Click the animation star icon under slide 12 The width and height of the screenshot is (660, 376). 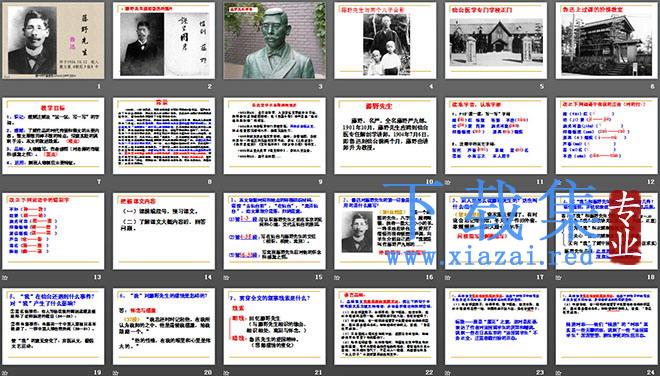coord(558,182)
